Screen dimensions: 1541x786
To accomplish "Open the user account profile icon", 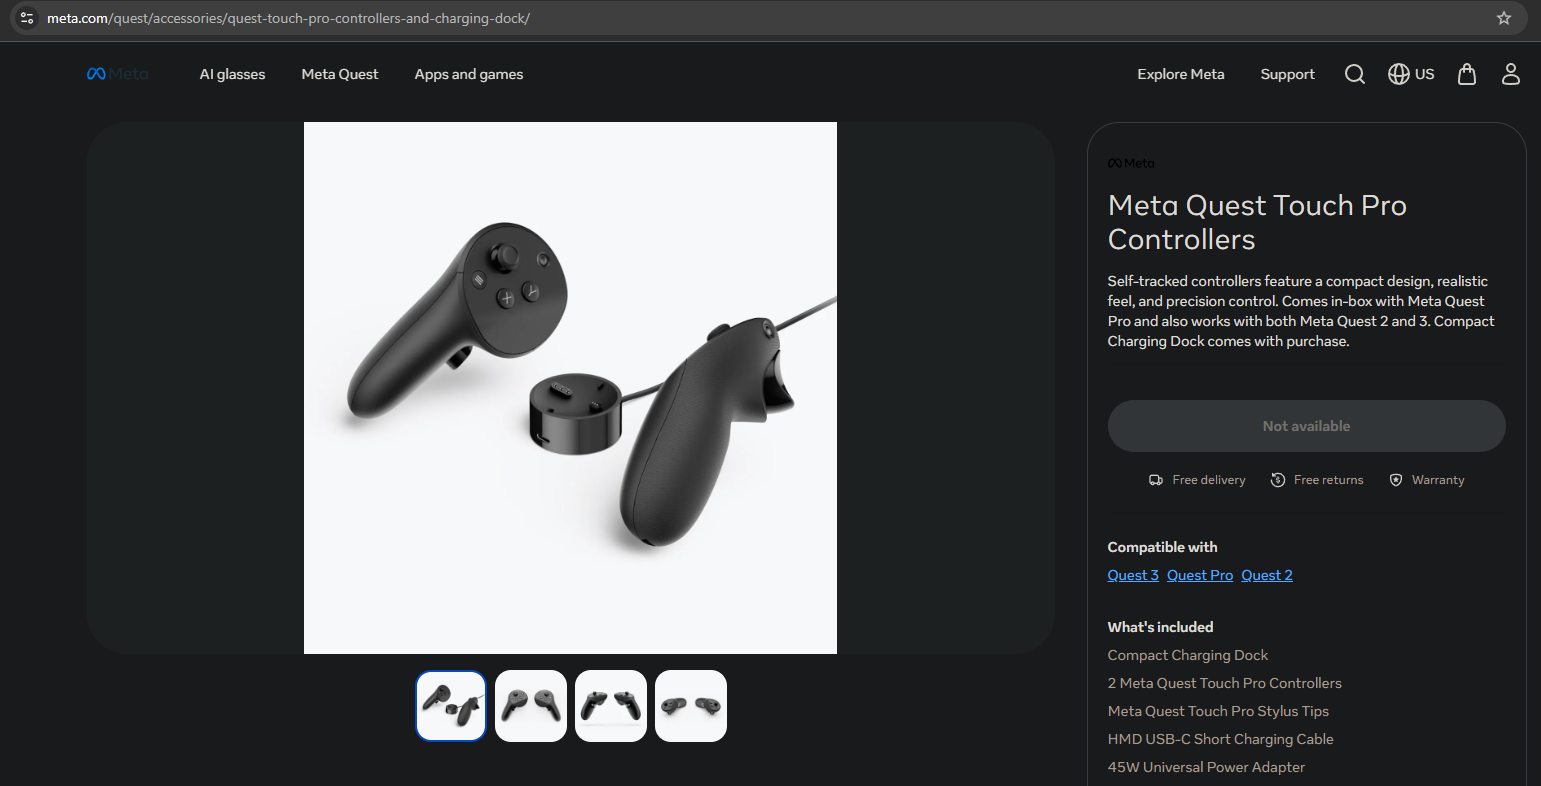I will coord(1511,74).
